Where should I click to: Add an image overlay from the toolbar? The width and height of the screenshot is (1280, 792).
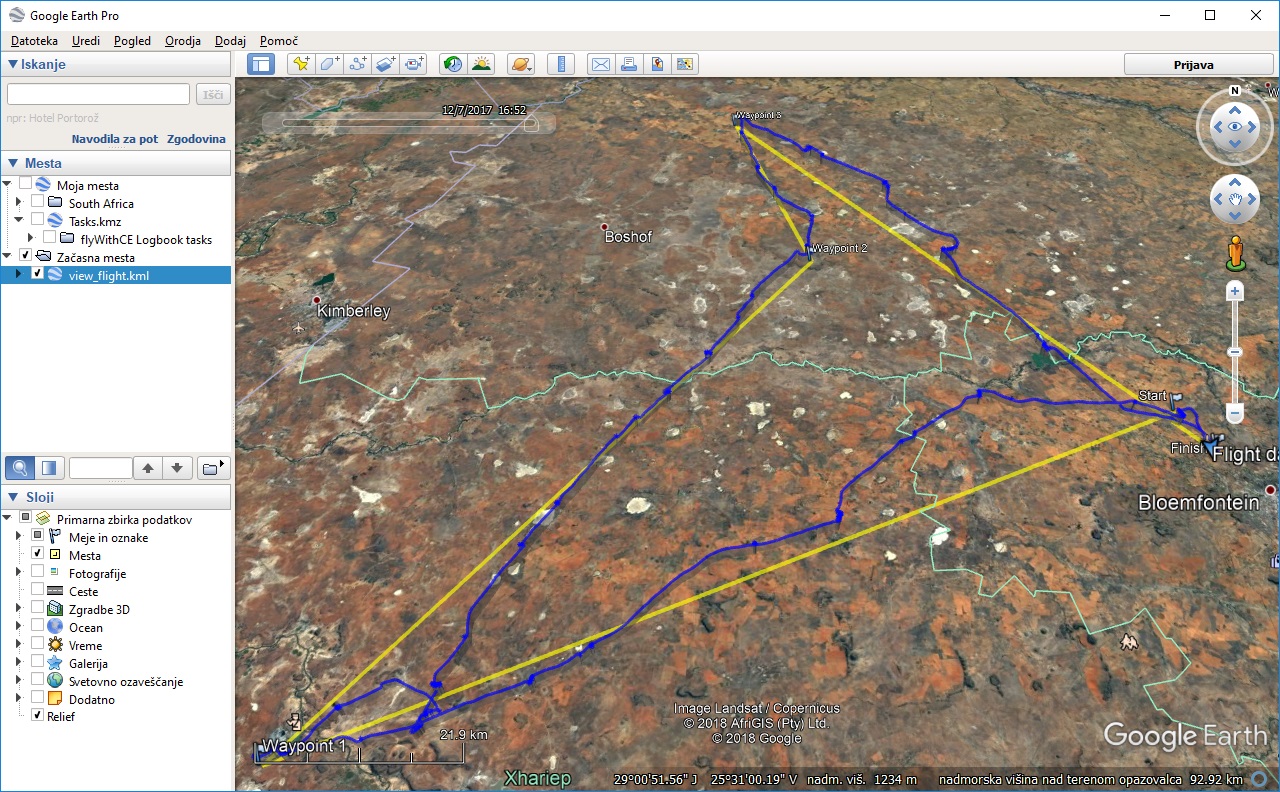click(385, 64)
